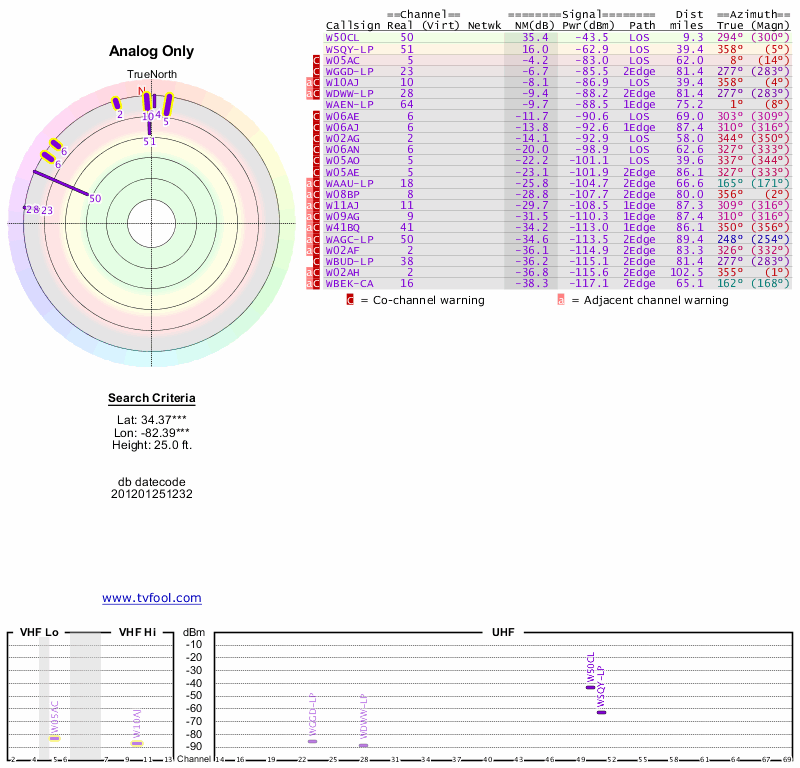Select the channel 2 marker on the radar plot

(117, 103)
